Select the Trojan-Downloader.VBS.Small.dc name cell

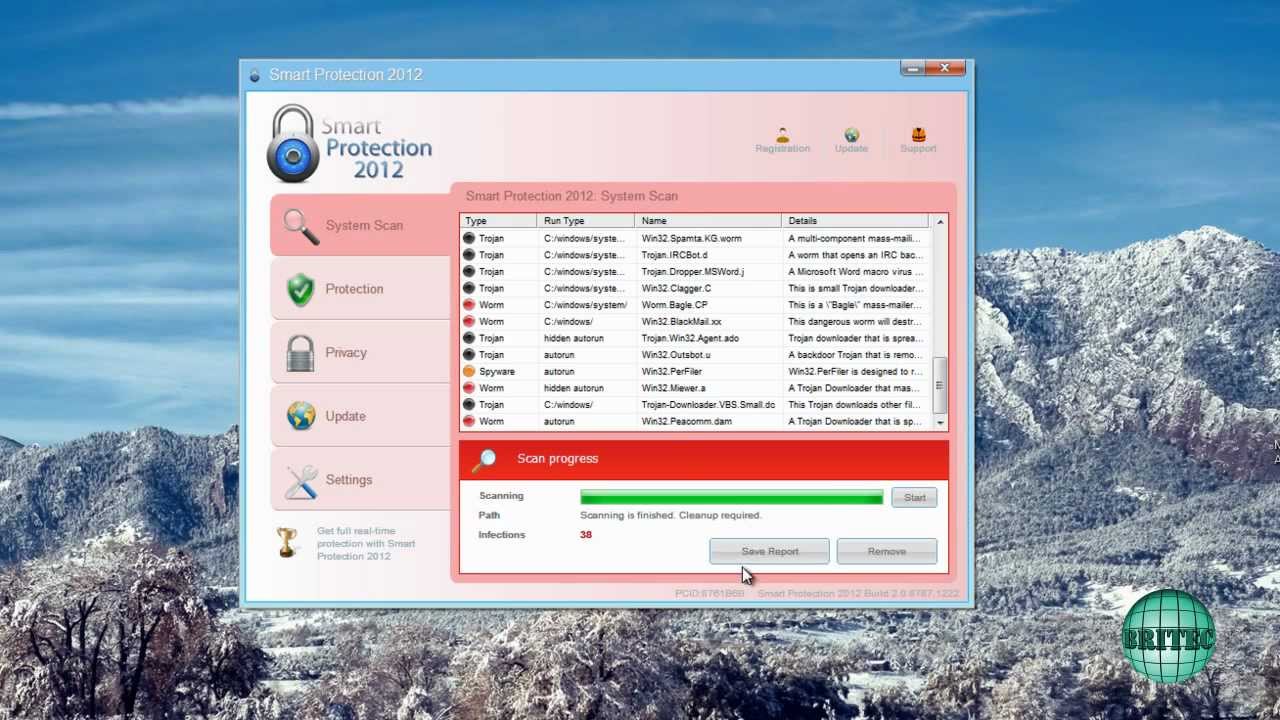(x=708, y=405)
